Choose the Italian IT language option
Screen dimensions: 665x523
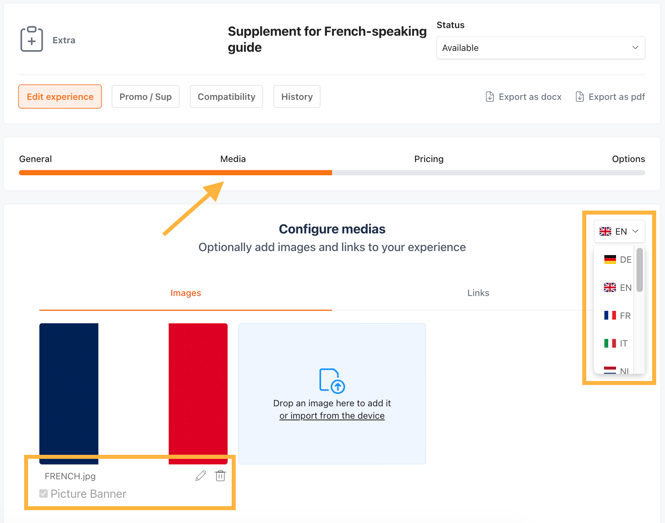click(x=618, y=343)
